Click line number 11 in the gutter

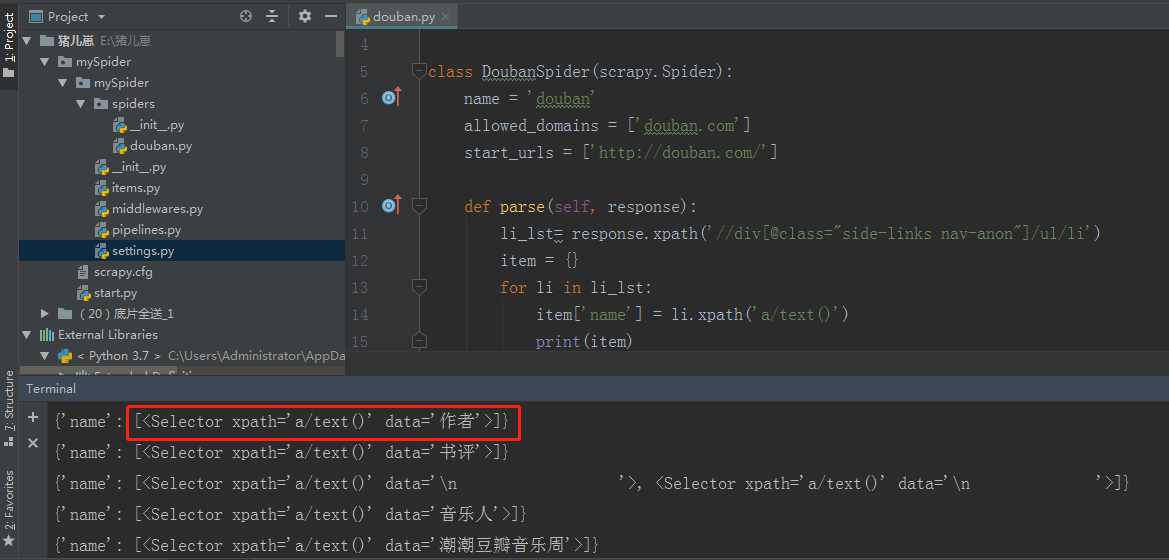click(360, 233)
